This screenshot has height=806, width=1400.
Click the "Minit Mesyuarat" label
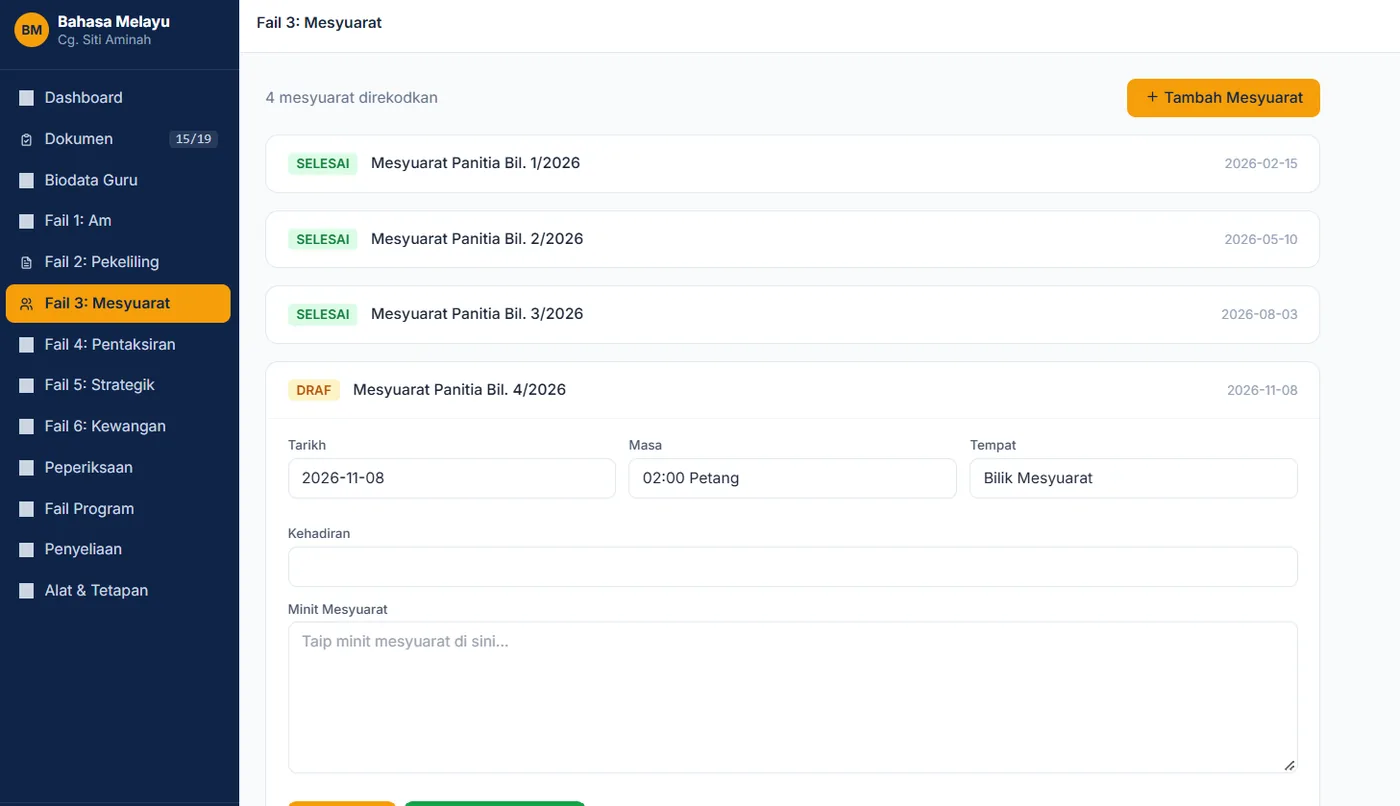(338, 609)
